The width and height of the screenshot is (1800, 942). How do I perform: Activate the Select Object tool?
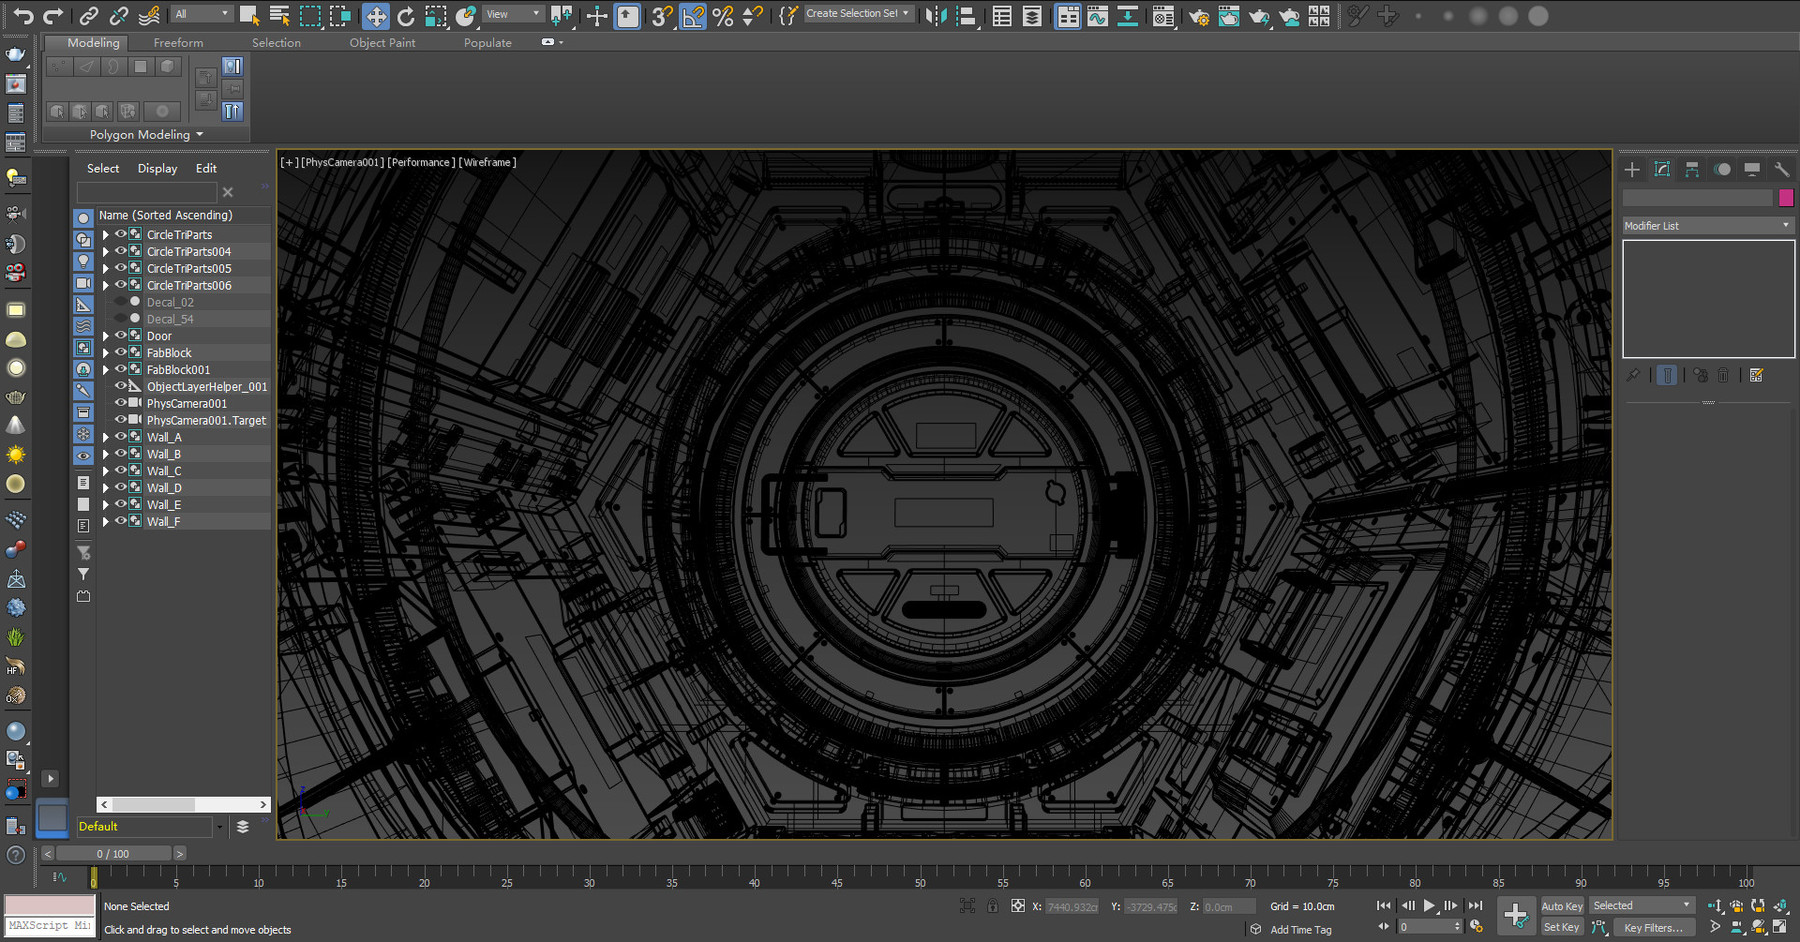[249, 15]
